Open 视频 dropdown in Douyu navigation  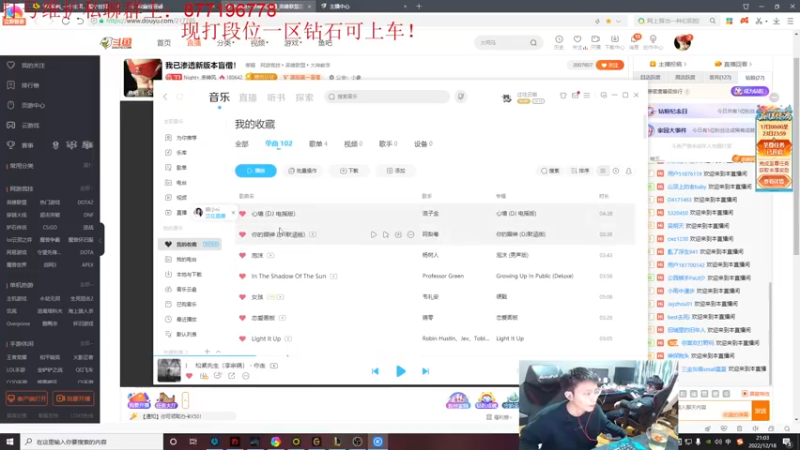pyautogui.click(x=259, y=43)
